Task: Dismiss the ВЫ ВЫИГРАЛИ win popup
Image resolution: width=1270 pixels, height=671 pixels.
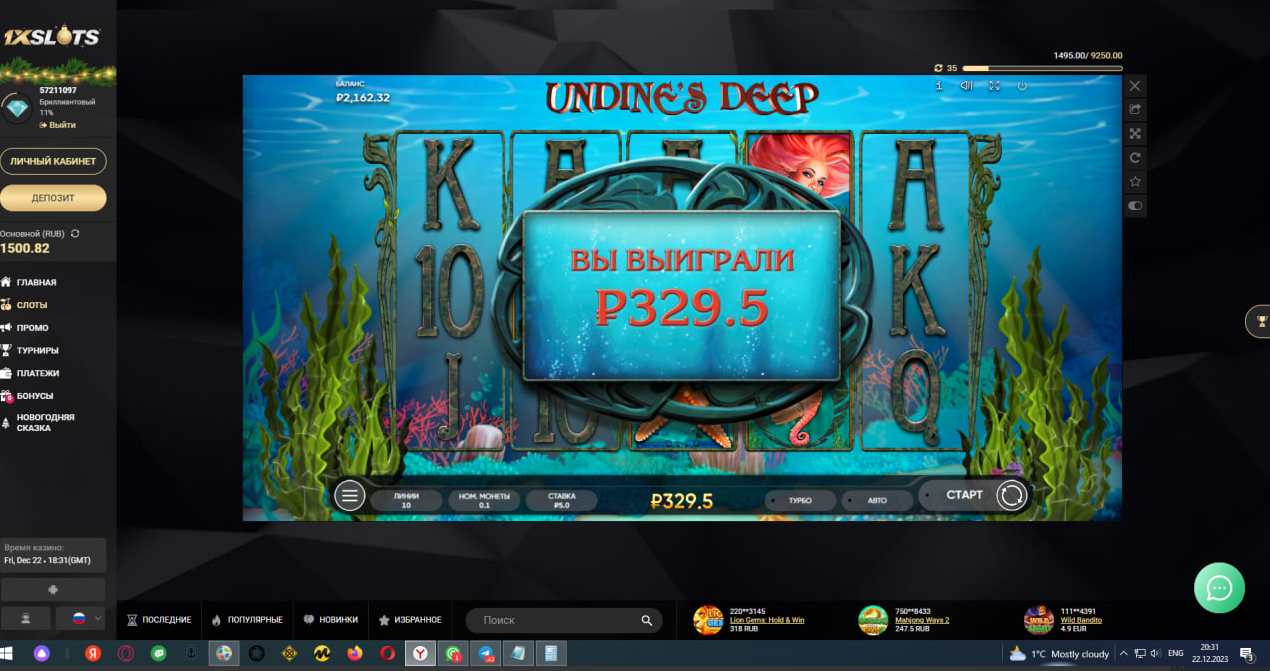Action: click(682, 295)
